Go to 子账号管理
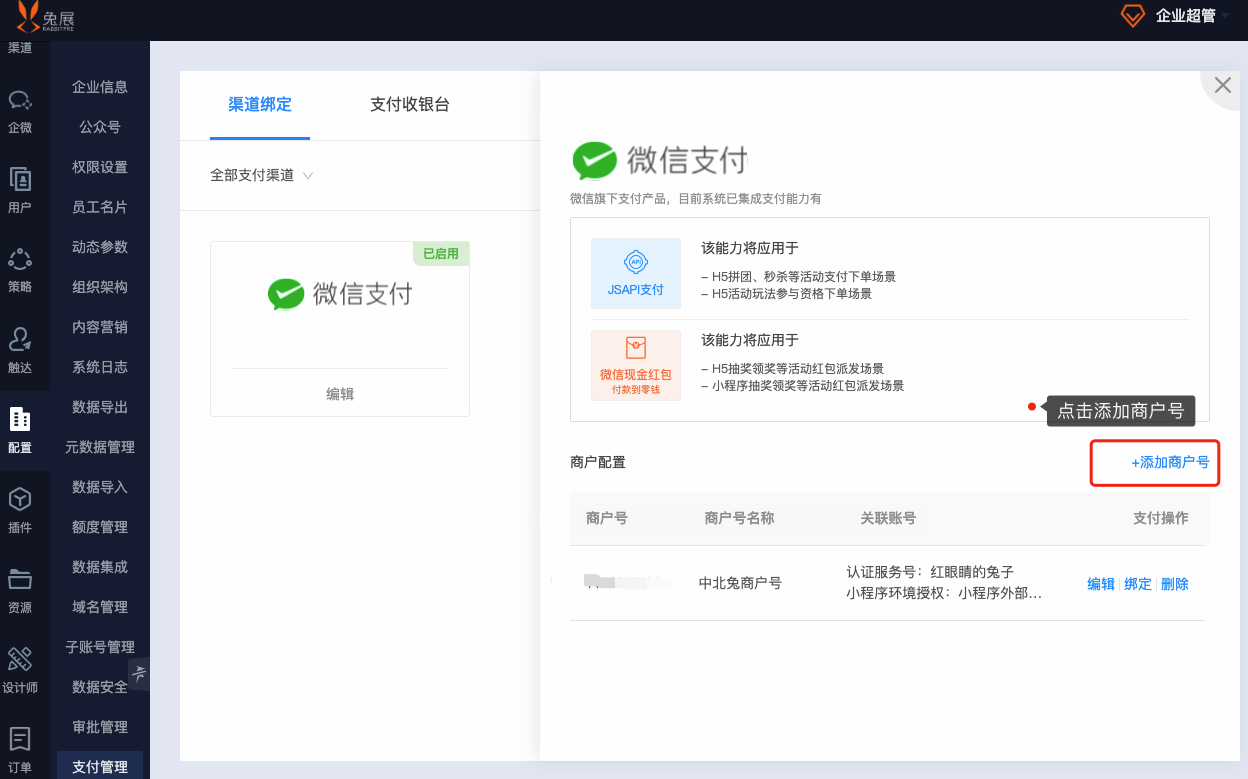Viewport: 1248px width, 779px height. (100, 647)
